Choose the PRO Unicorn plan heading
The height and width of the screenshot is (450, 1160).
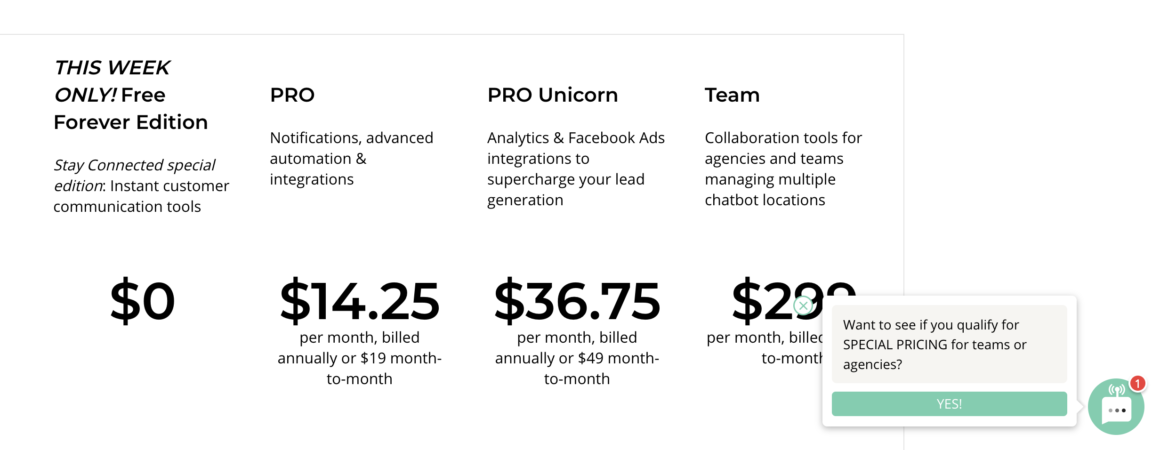pyautogui.click(x=552, y=95)
